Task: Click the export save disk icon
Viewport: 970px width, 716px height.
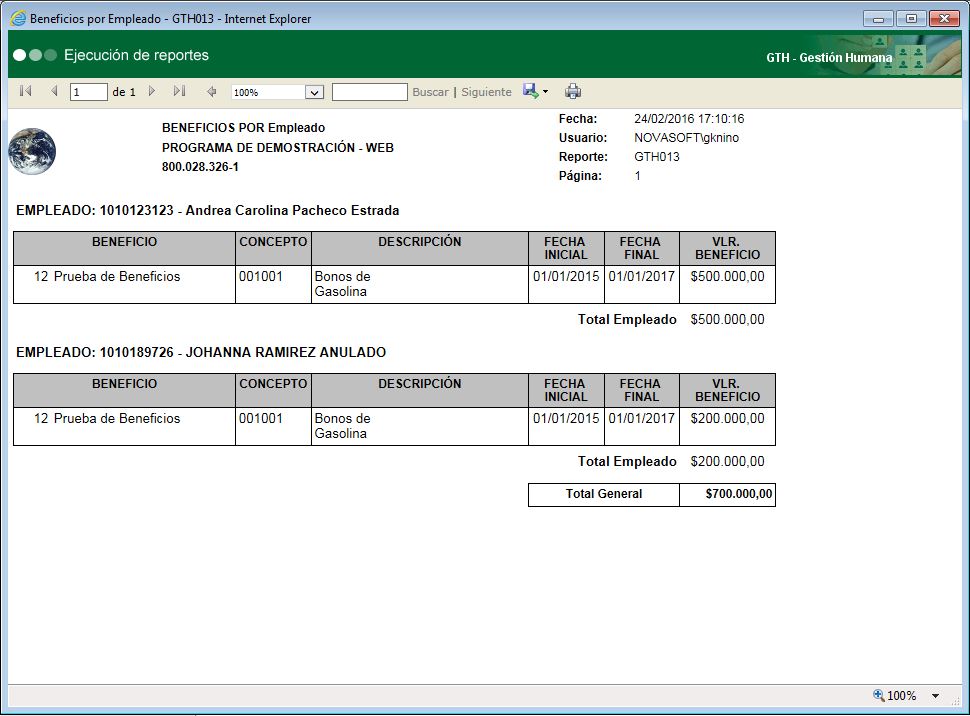Action: (x=530, y=91)
